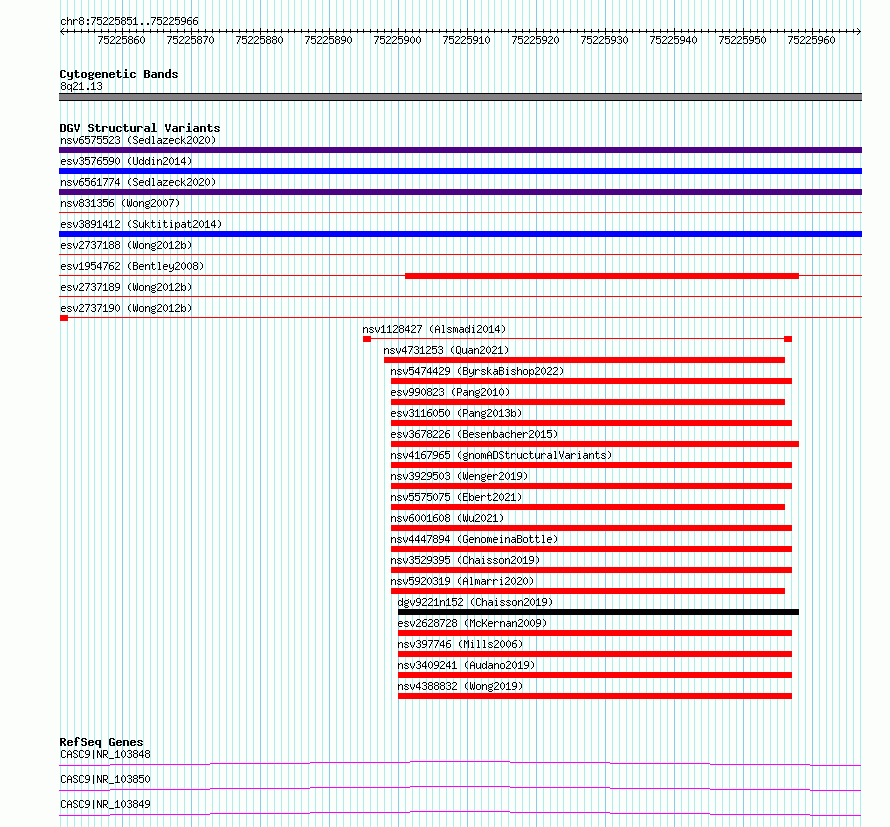The width and height of the screenshot is (890, 827).
Task: Click the thick red esv1954762 Bentley2008 bar
Action: point(602,276)
